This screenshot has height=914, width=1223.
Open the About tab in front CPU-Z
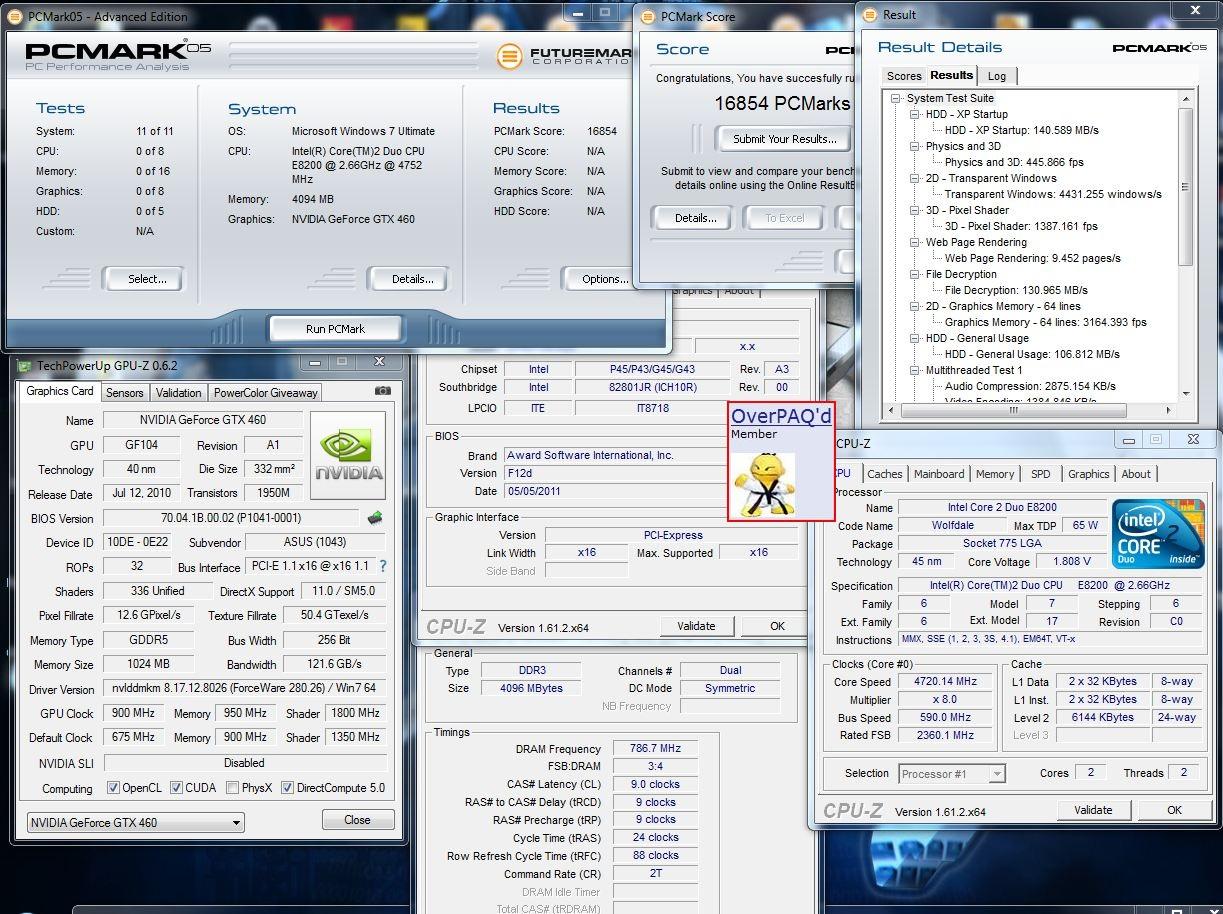(1136, 474)
